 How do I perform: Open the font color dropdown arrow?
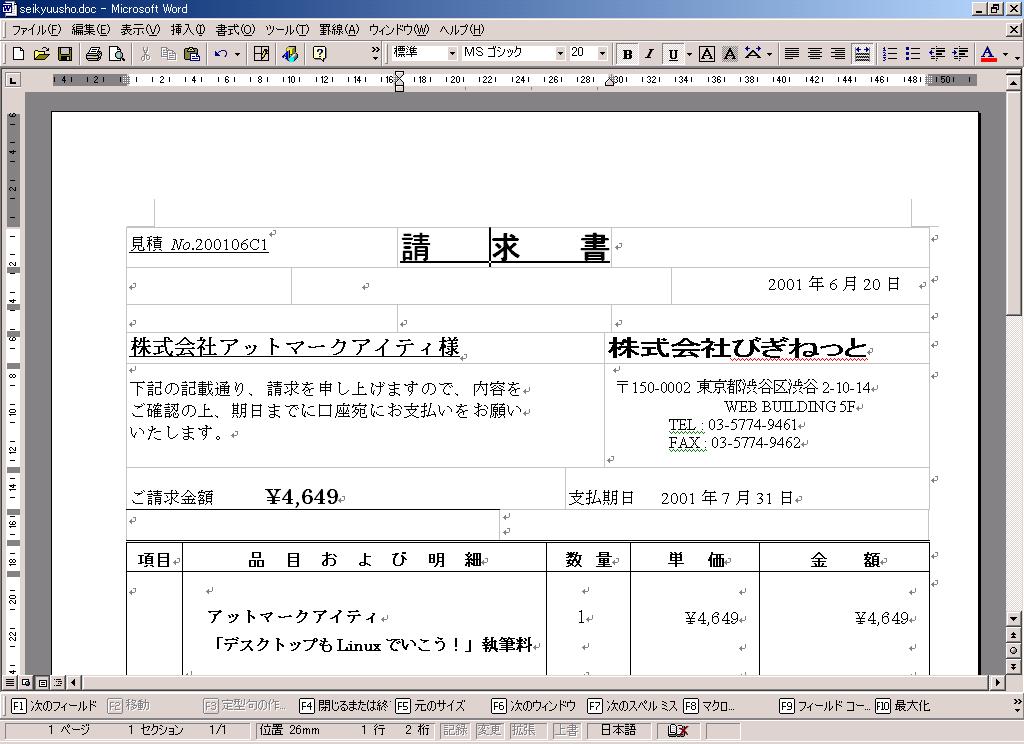1005,54
